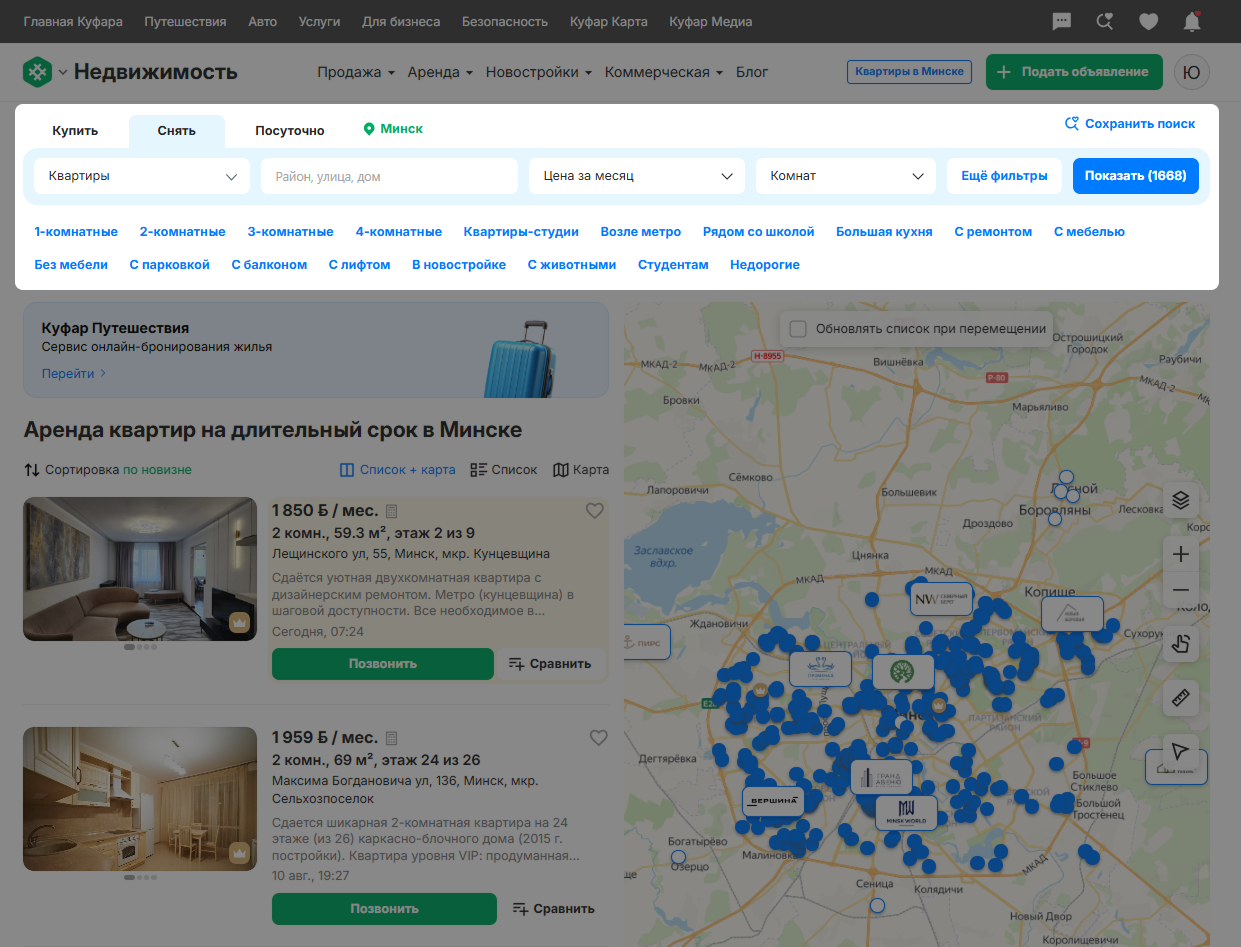
Task: Toggle update list when moving map checkbox
Action: pyautogui.click(x=798, y=328)
